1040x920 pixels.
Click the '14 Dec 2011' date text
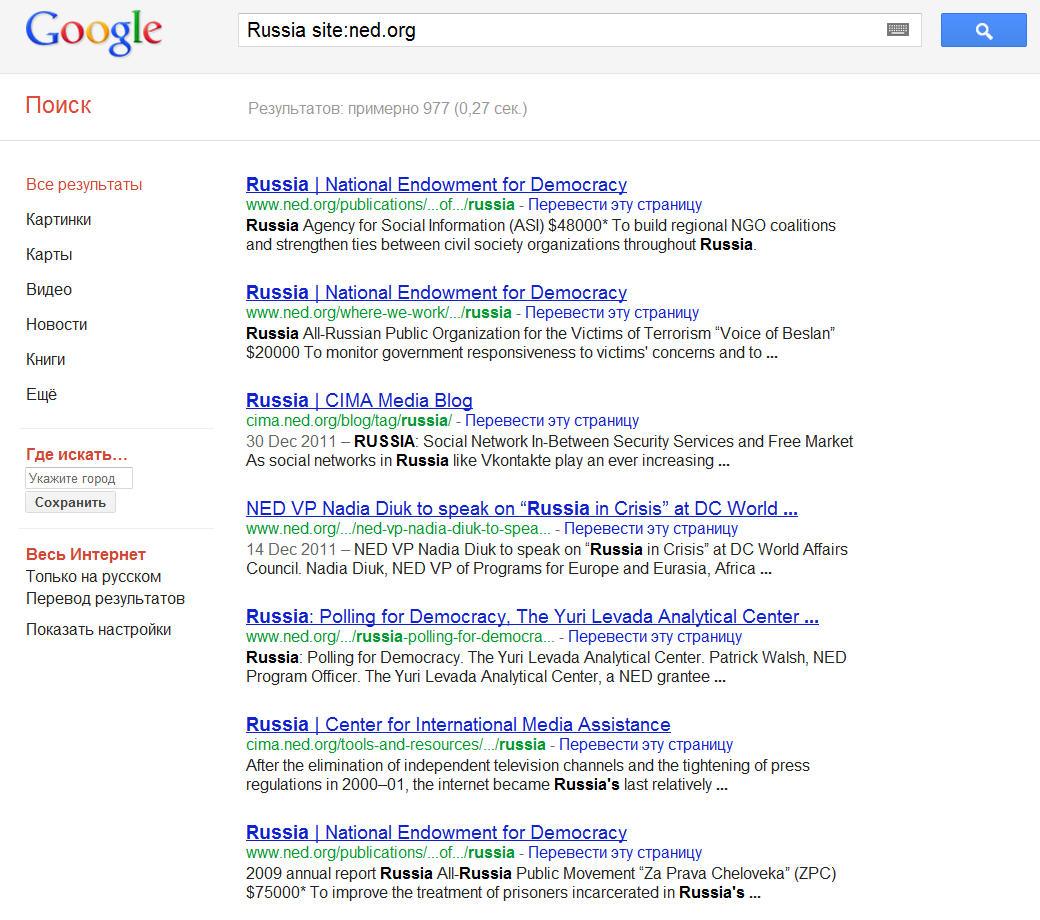[x=291, y=550]
